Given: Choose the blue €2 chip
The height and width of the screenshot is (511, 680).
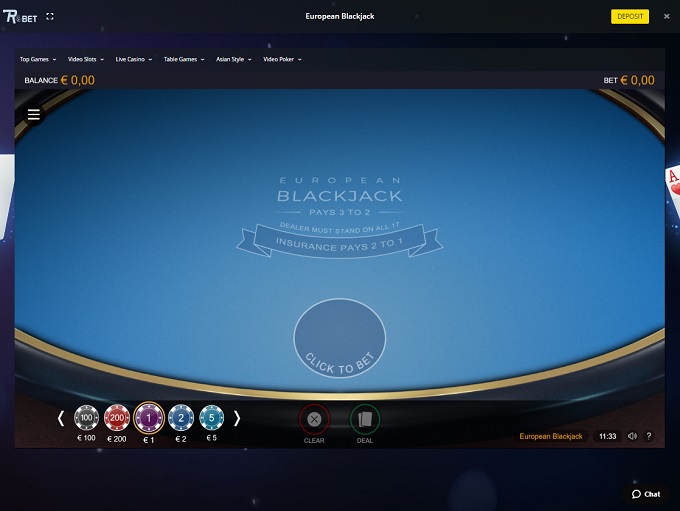Looking at the screenshot, I should coord(180,418).
